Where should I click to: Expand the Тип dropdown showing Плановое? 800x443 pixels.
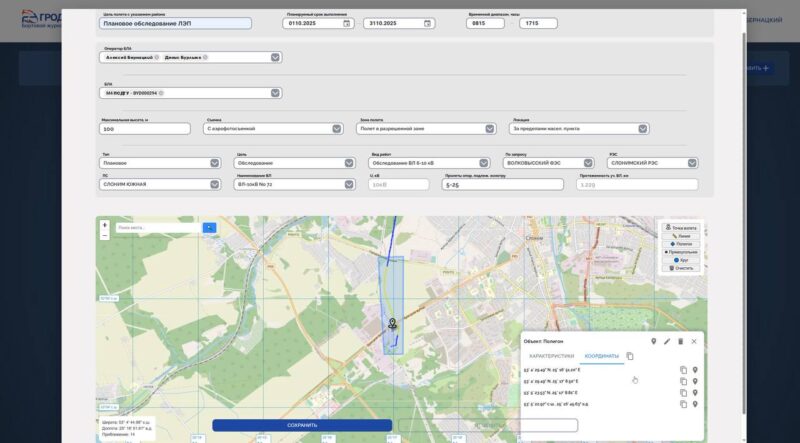[215, 163]
